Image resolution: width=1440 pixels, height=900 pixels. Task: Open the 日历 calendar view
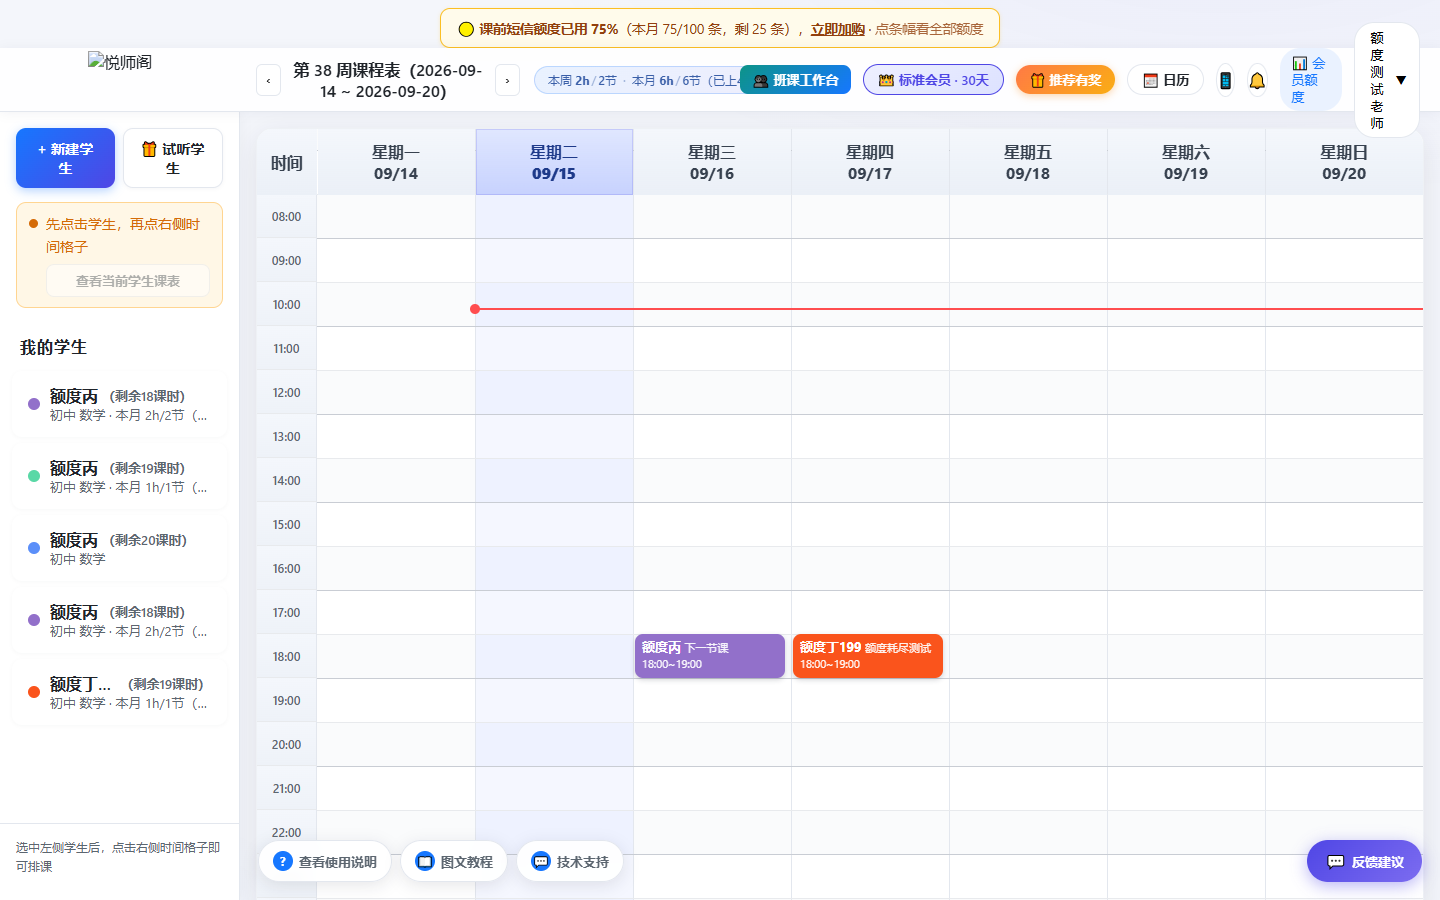(1165, 80)
